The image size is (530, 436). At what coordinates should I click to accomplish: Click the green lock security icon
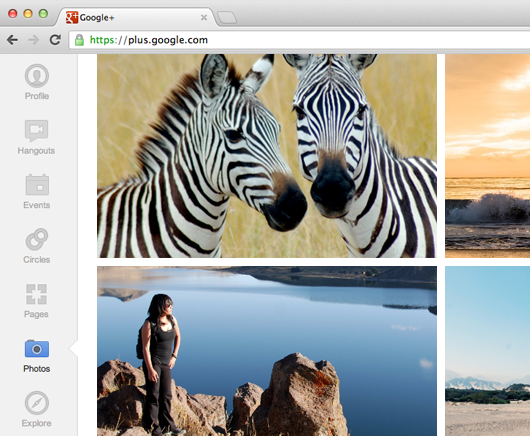[x=79, y=40]
